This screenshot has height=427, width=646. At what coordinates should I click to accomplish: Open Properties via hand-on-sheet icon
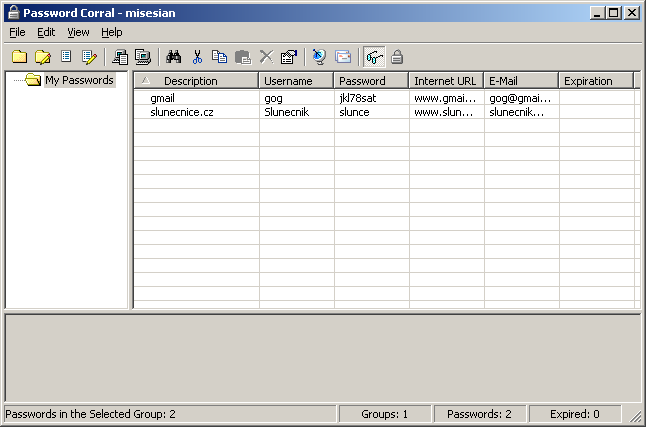(289, 57)
